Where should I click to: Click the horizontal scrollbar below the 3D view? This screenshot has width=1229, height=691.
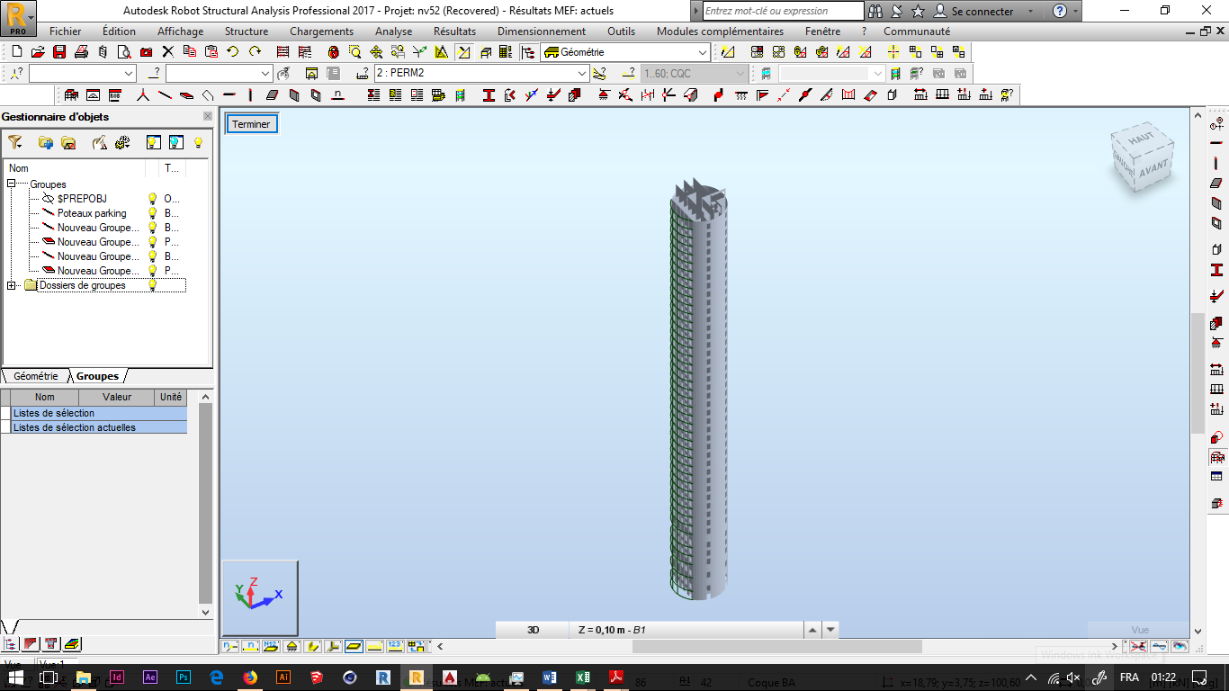[x=776, y=646]
